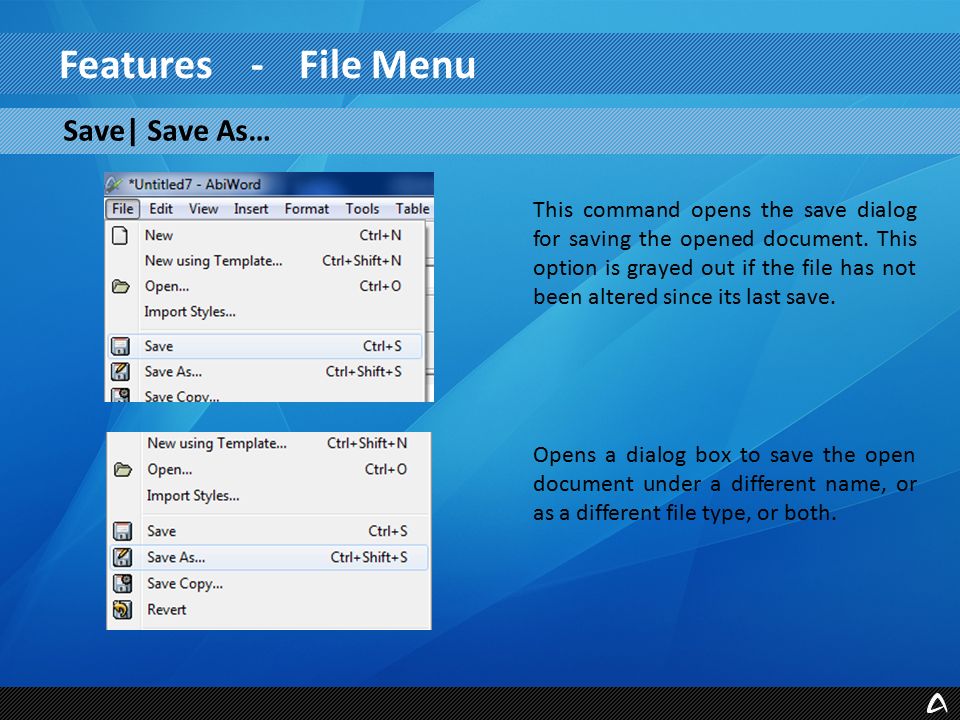Click the Ctrl+N shortcut text
This screenshot has height=720, width=960.
point(380,235)
